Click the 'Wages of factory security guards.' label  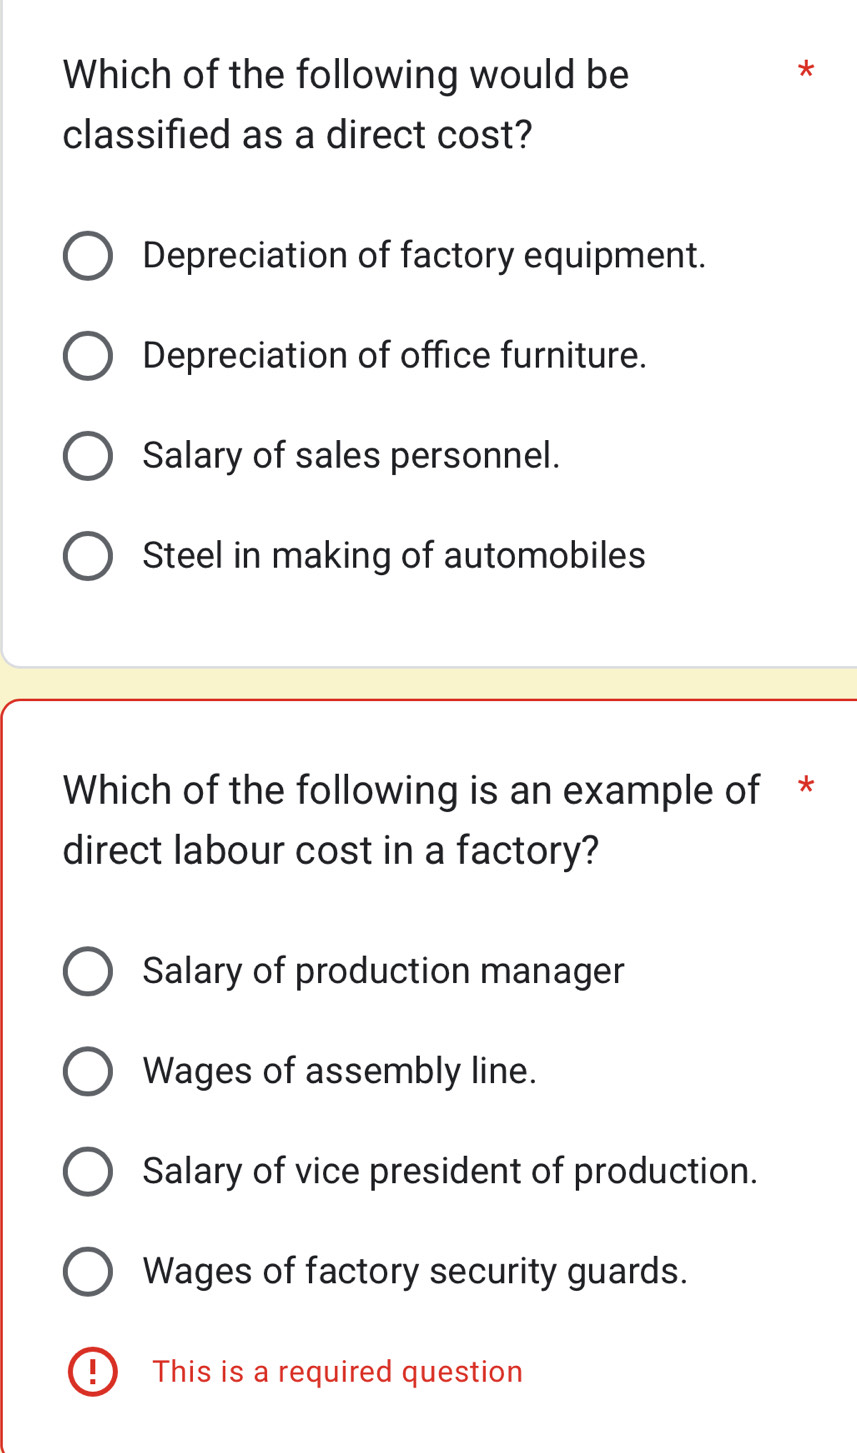pyautogui.click(x=415, y=1271)
